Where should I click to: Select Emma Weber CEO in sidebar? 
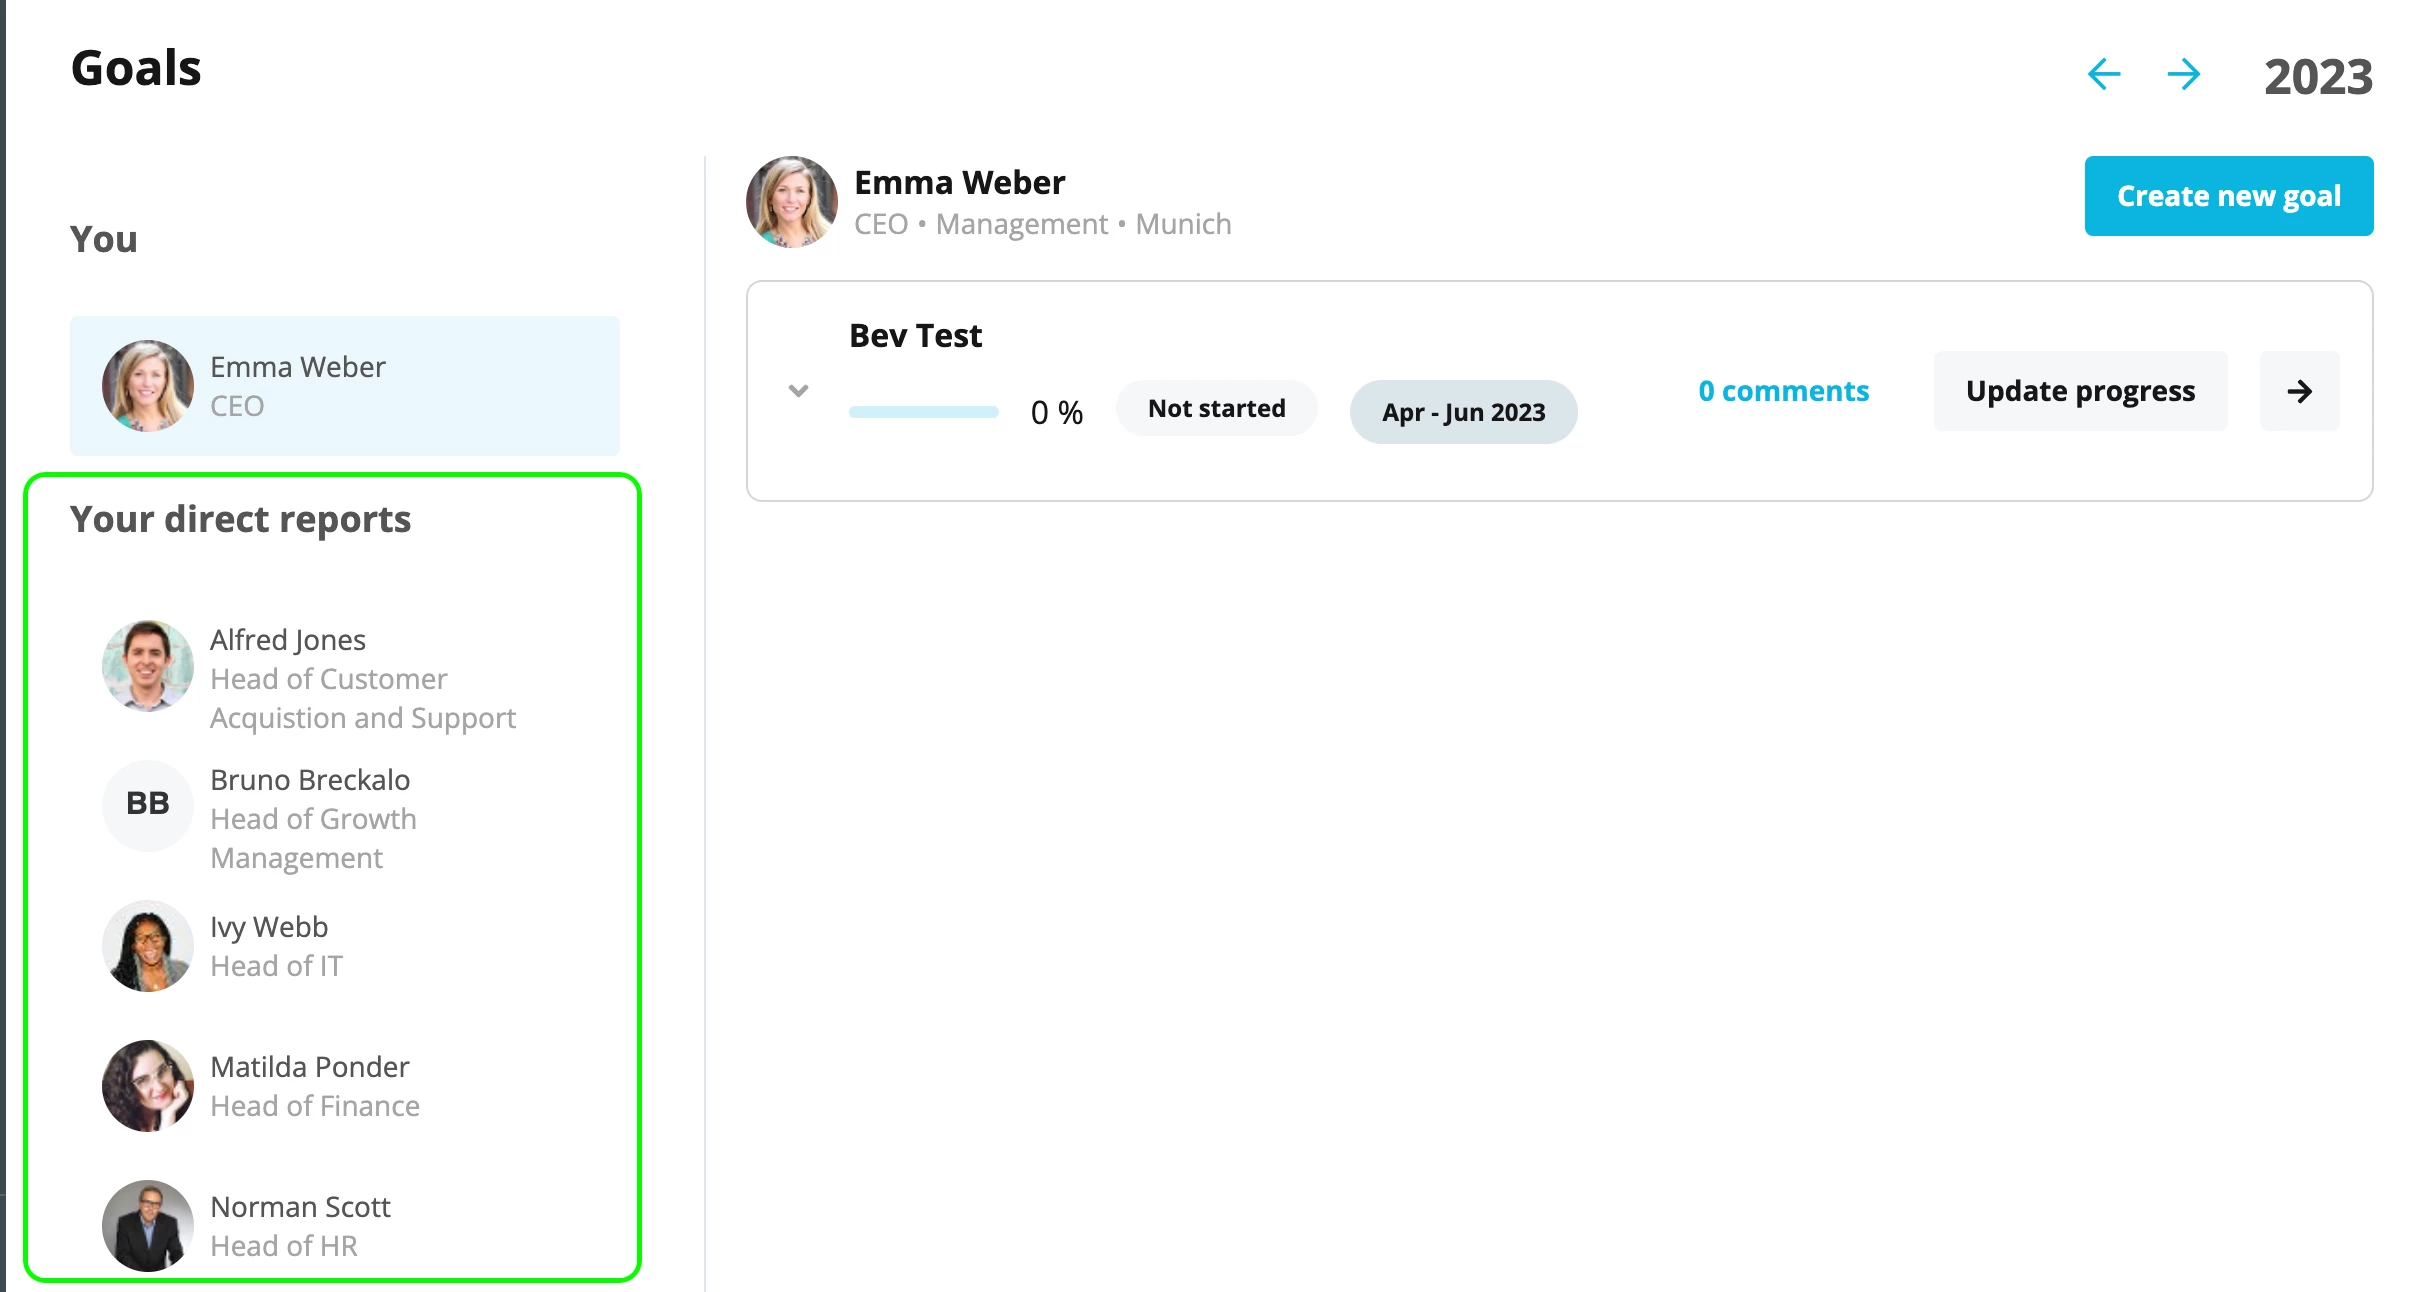[345, 386]
